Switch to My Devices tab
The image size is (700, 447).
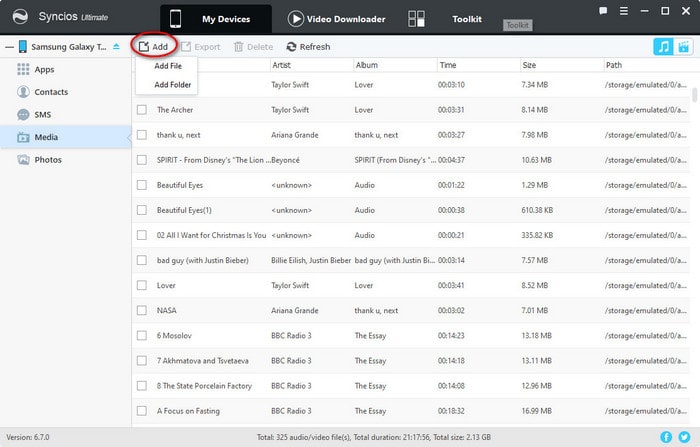point(216,19)
